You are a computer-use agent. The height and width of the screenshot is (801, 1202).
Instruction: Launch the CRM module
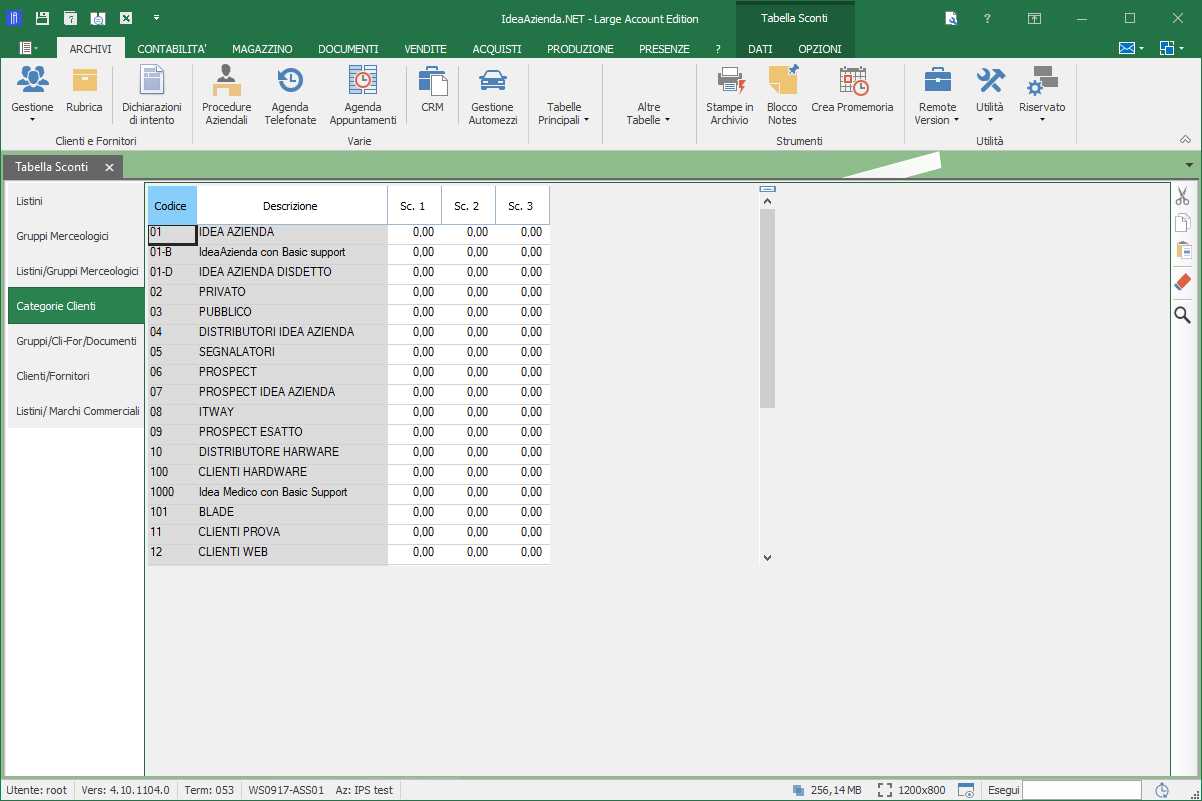click(x=432, y=90)
